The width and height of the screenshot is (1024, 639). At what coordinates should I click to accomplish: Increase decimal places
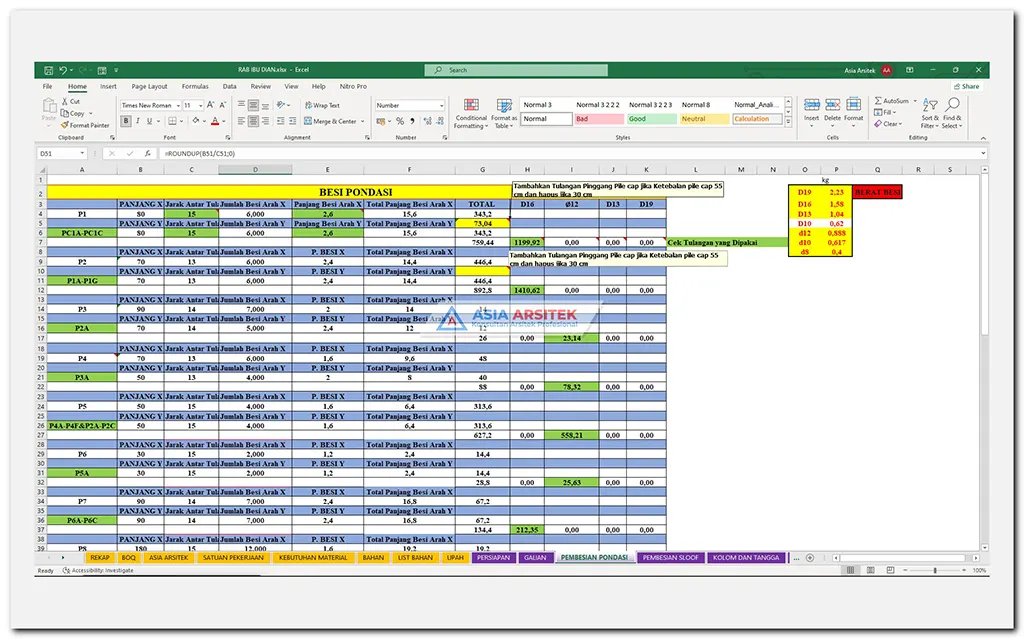point(428,121)
